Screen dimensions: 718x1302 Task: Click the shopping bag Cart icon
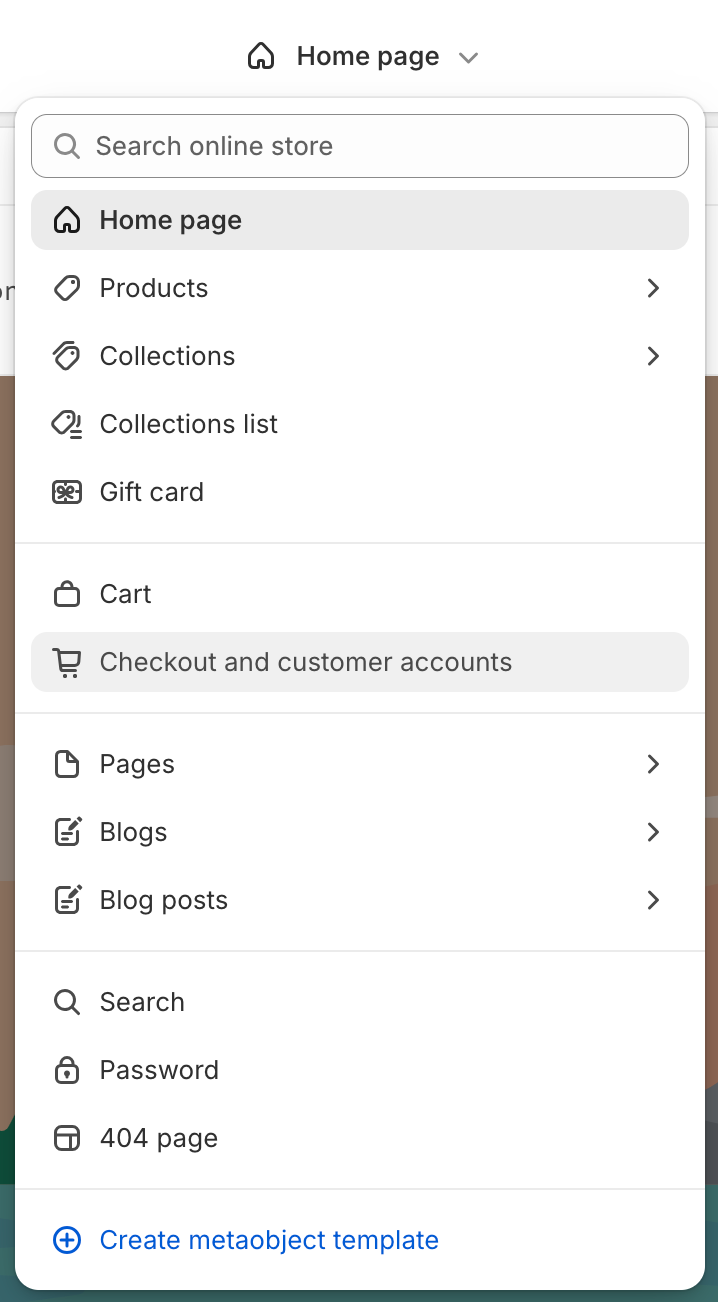coord(67,594)
